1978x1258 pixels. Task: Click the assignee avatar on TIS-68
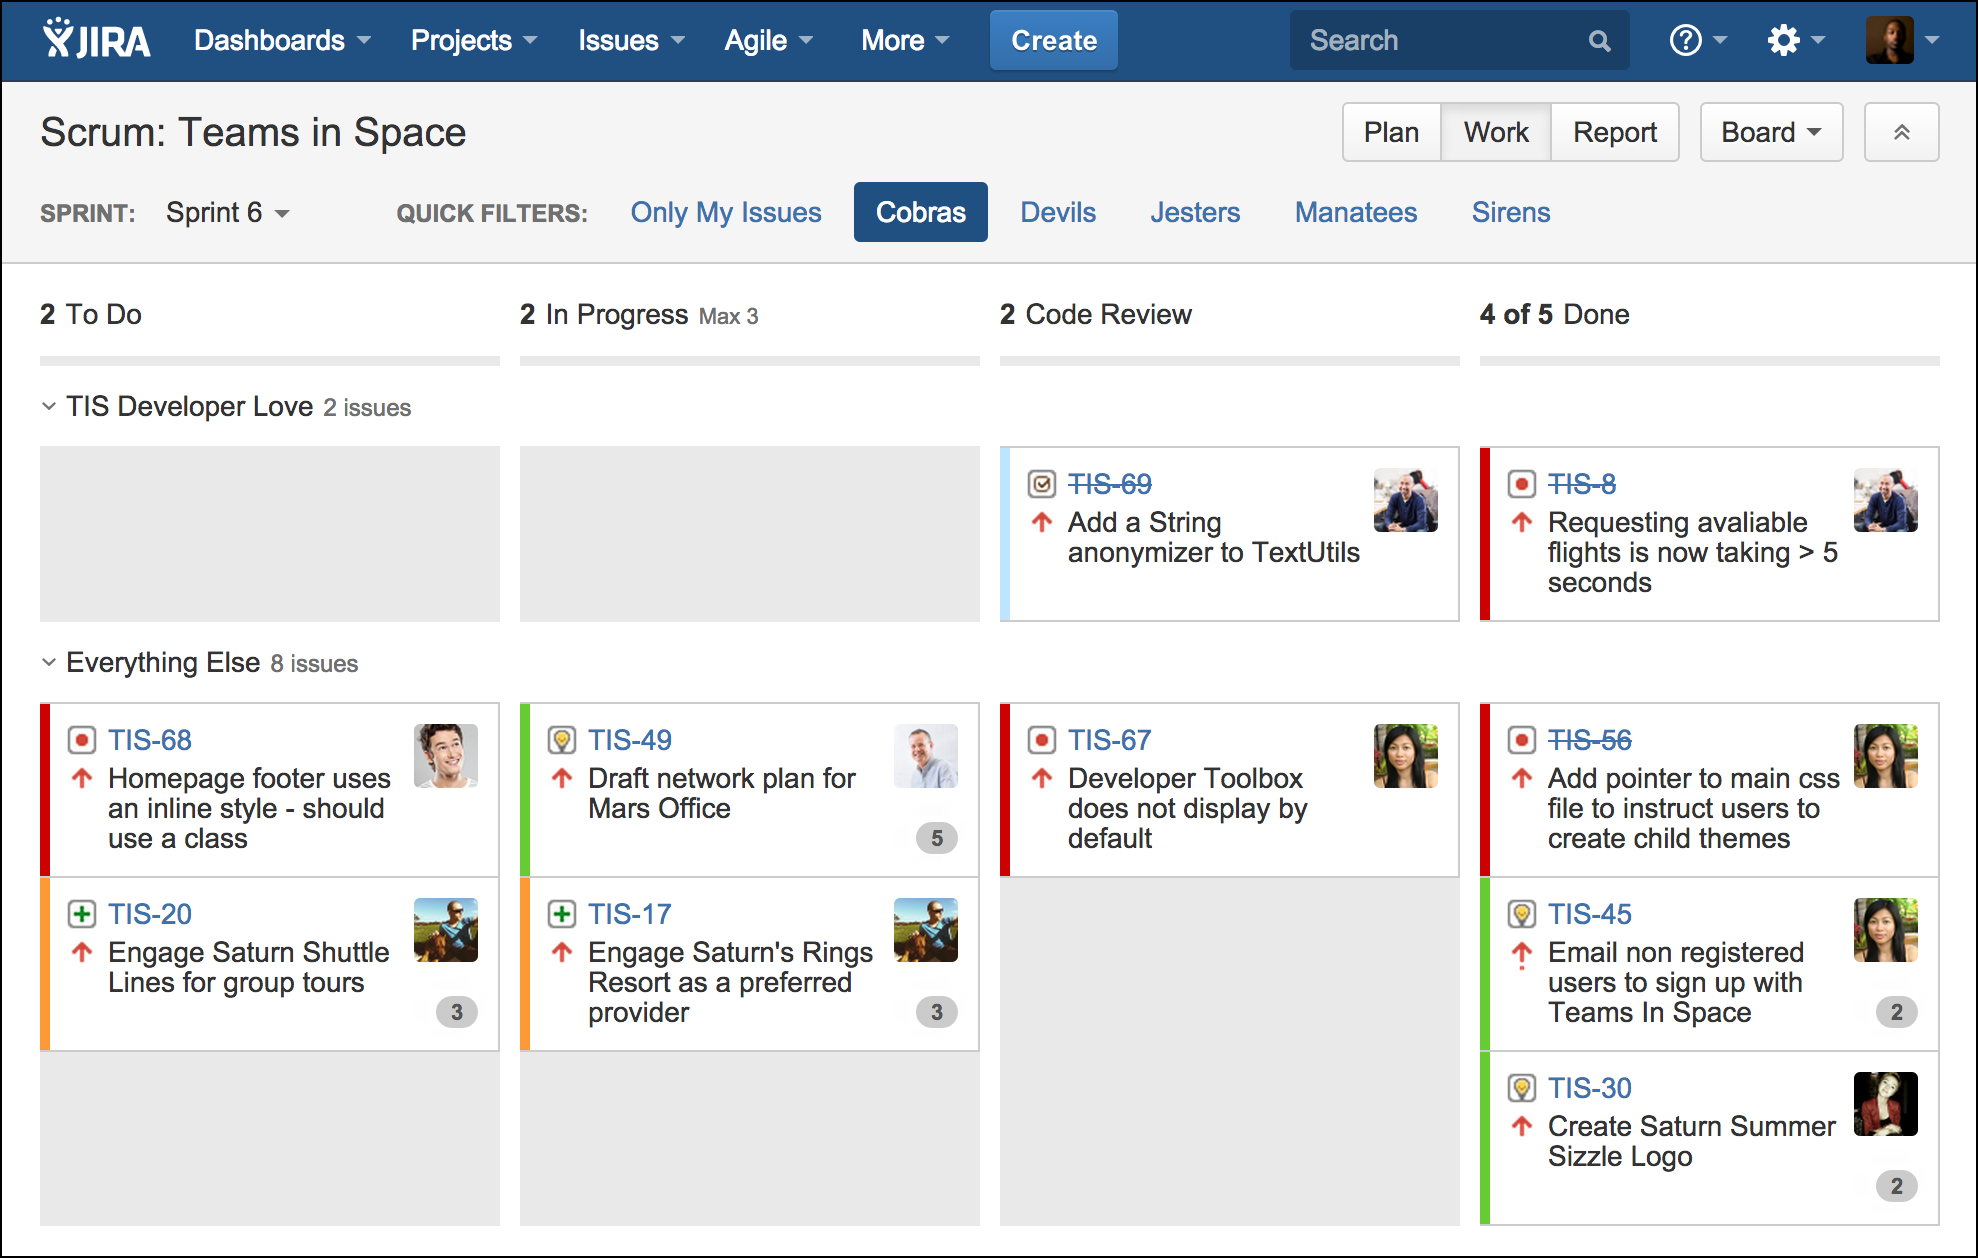coord(445,756)
